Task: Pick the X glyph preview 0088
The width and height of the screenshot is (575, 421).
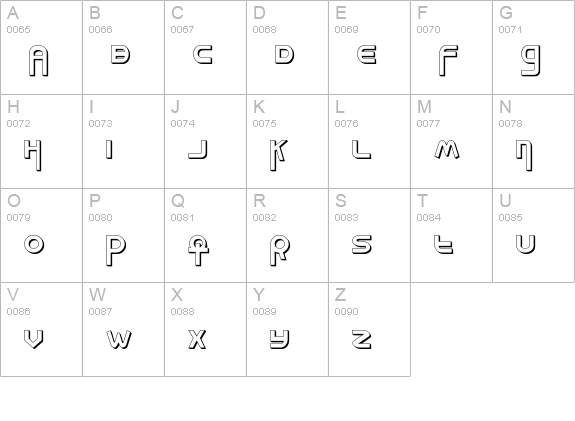Action: click(x=198, y=339)
